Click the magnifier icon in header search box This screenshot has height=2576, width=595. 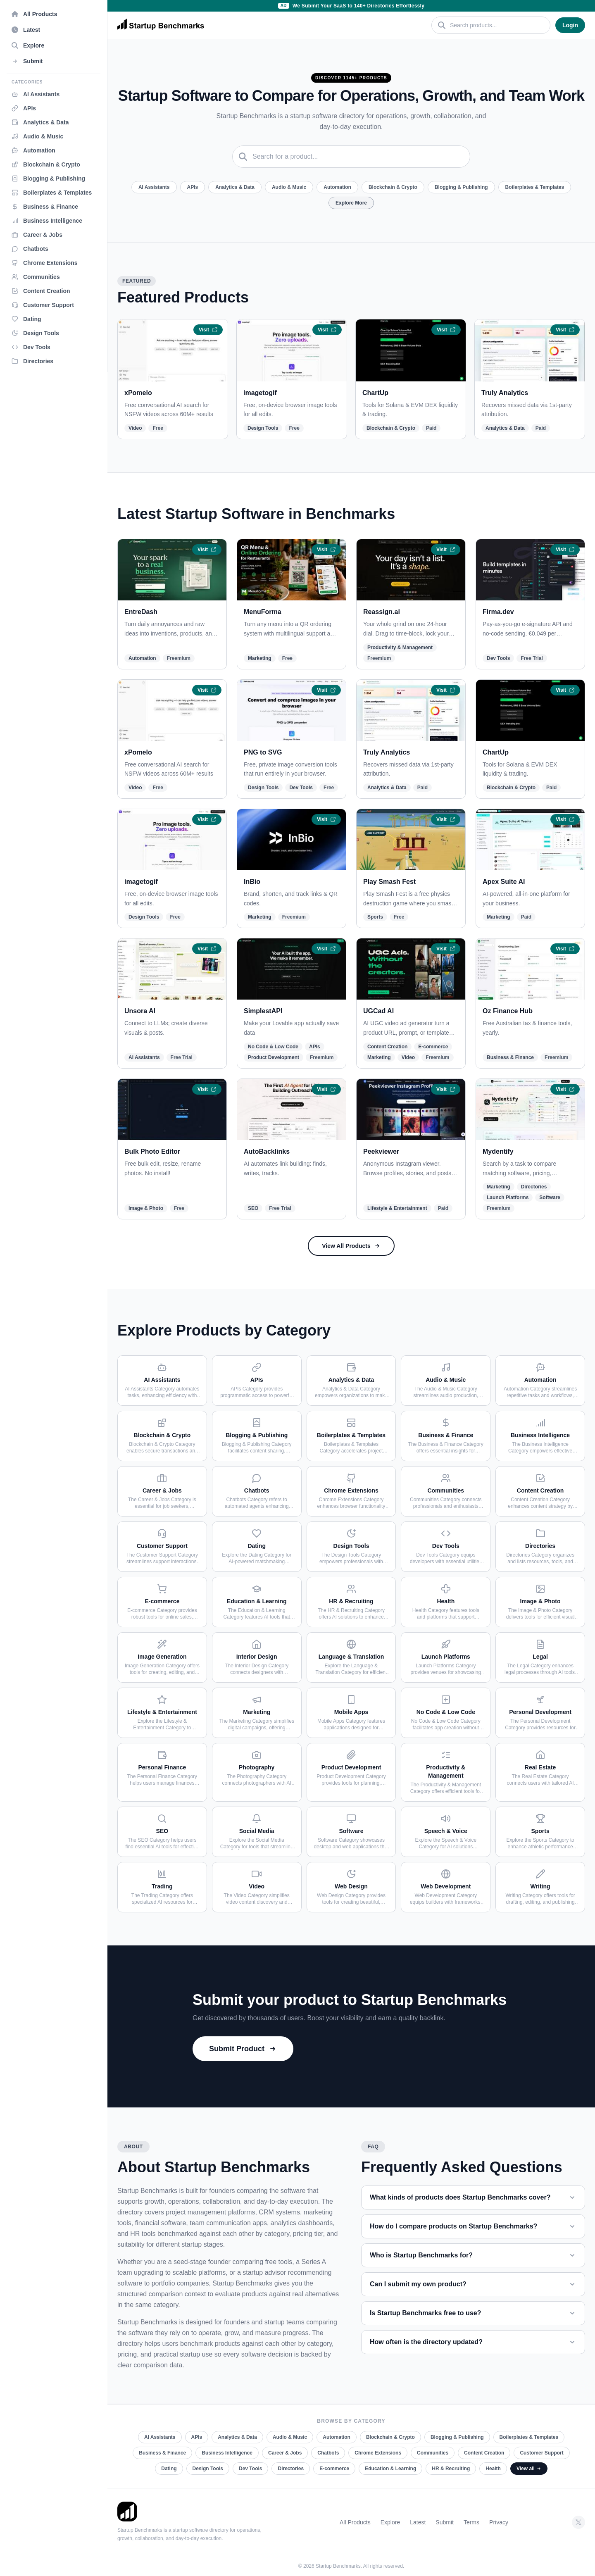tap(442, 25)
